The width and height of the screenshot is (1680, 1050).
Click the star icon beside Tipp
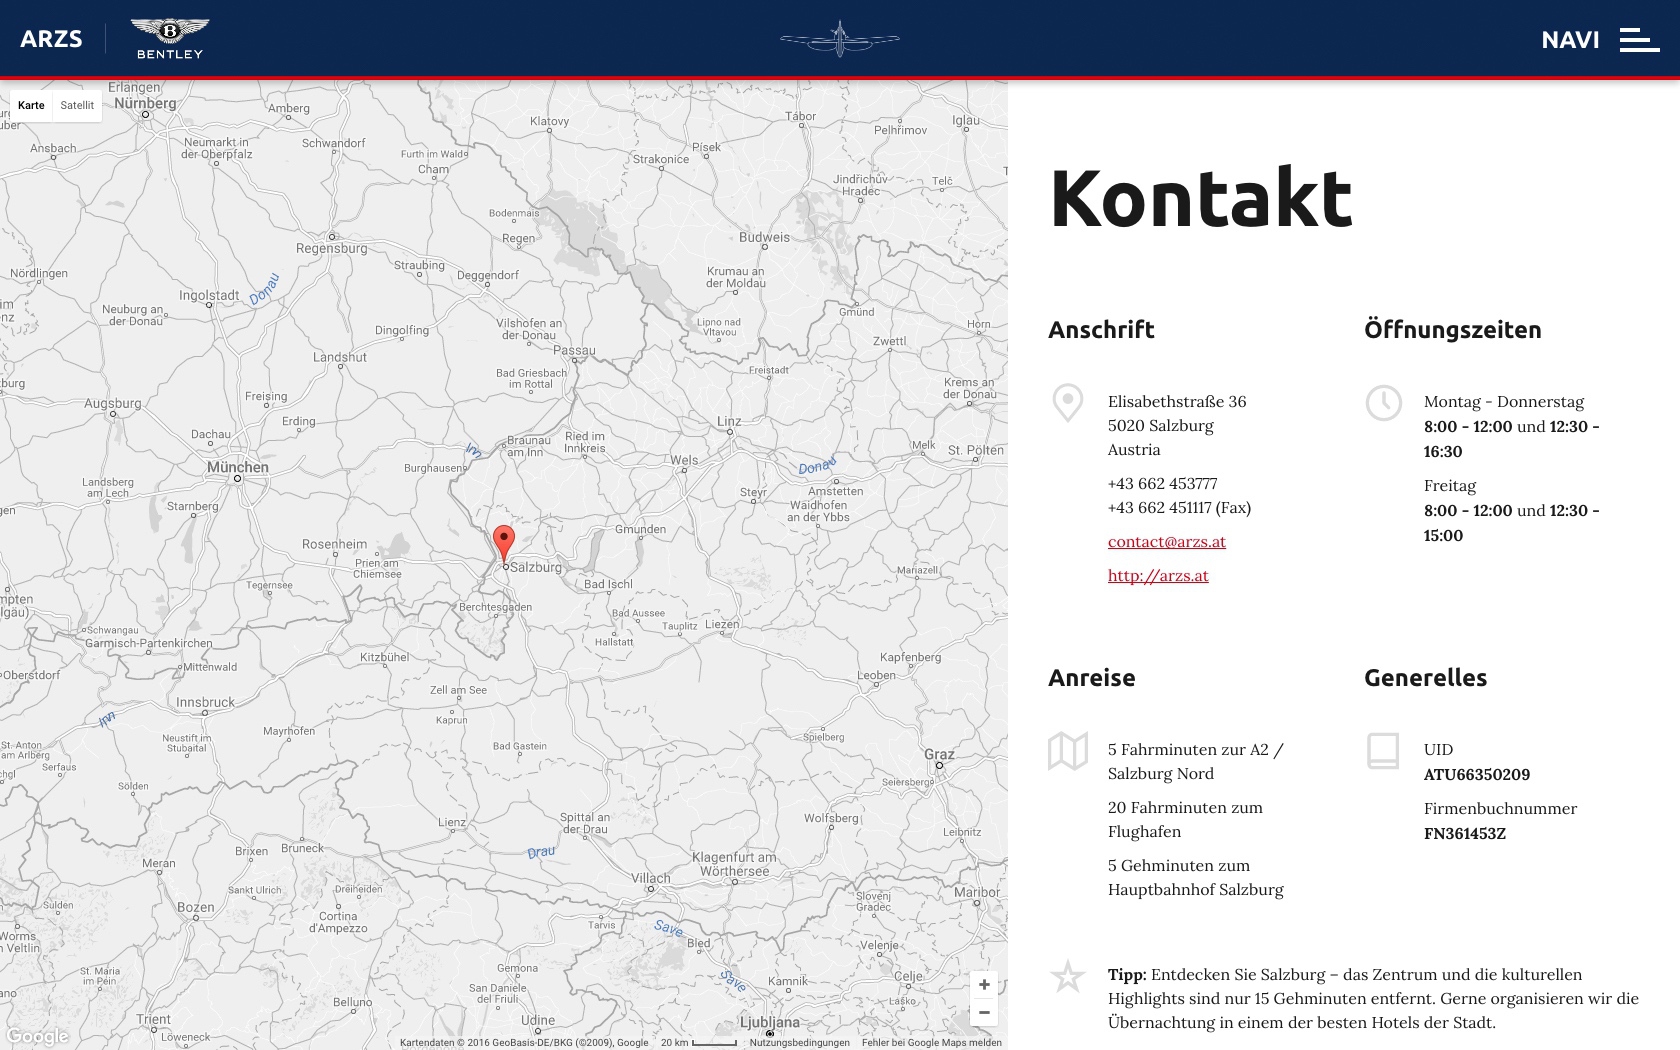pyautogui.click(x=1068, y=976)
